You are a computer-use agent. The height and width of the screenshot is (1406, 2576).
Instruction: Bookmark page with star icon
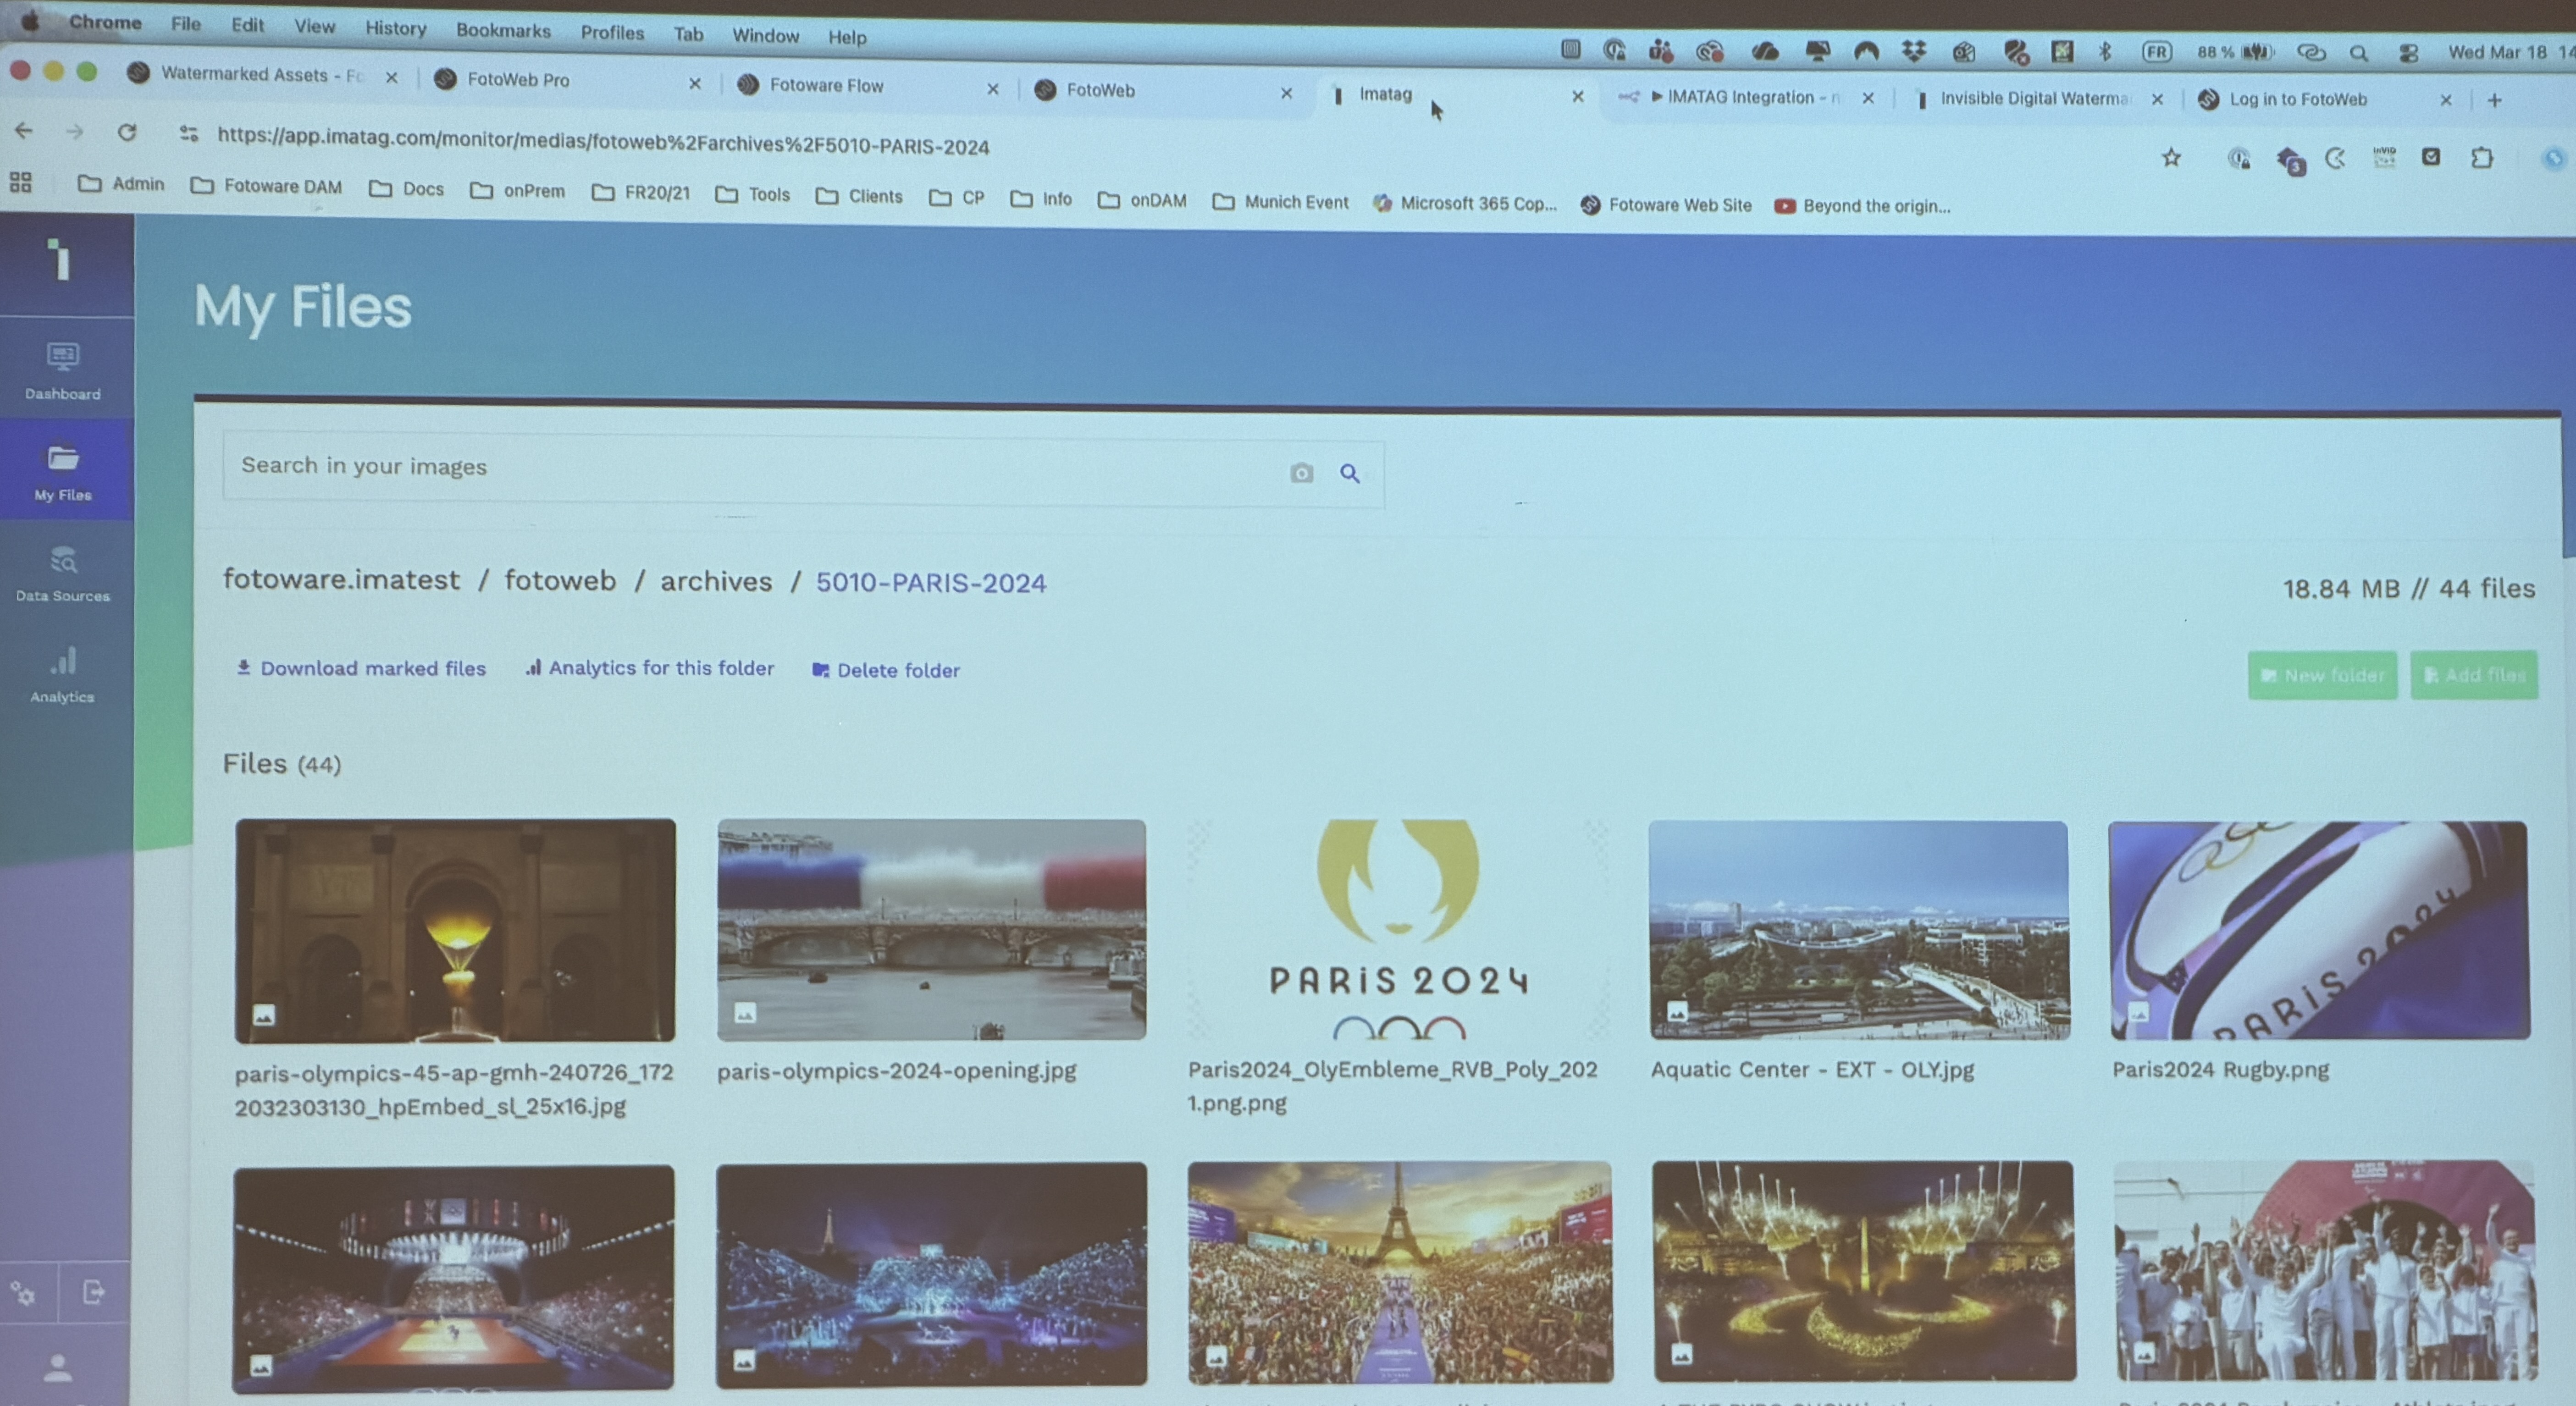(x=2171, y=157)
